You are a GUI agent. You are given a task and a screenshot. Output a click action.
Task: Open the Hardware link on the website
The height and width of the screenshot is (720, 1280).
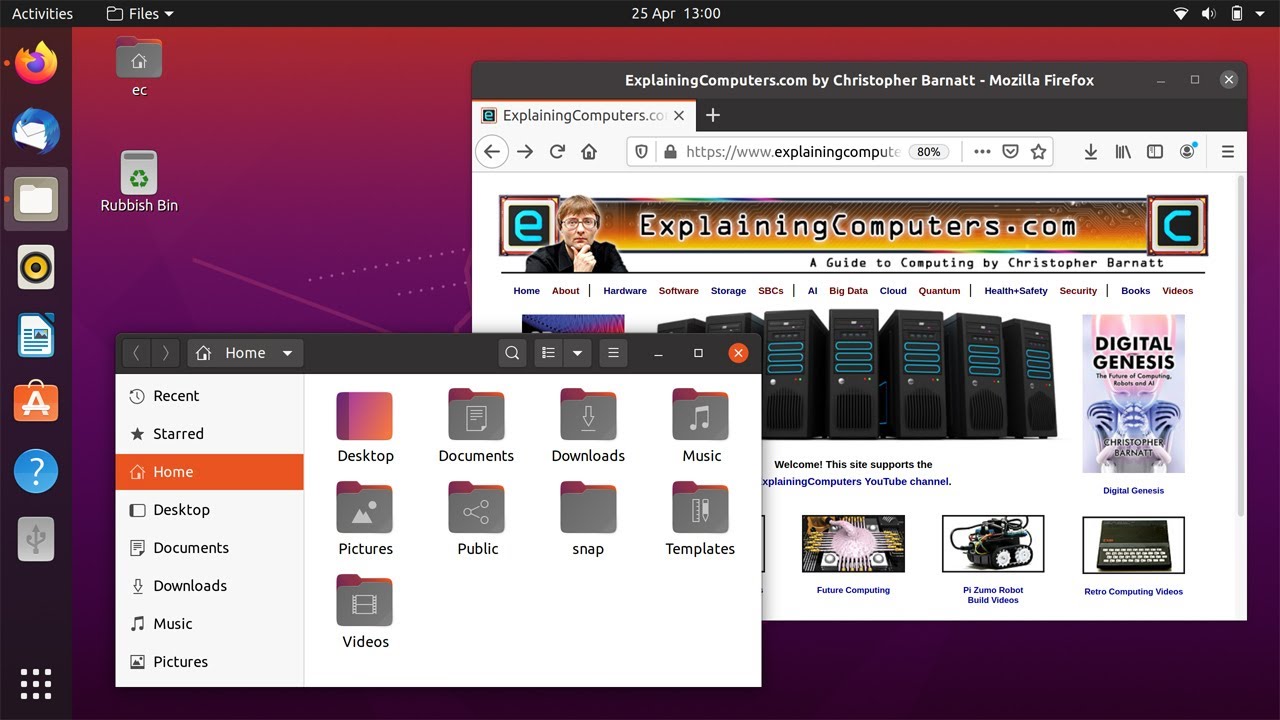pyautogui.click(x=625, y=291)
